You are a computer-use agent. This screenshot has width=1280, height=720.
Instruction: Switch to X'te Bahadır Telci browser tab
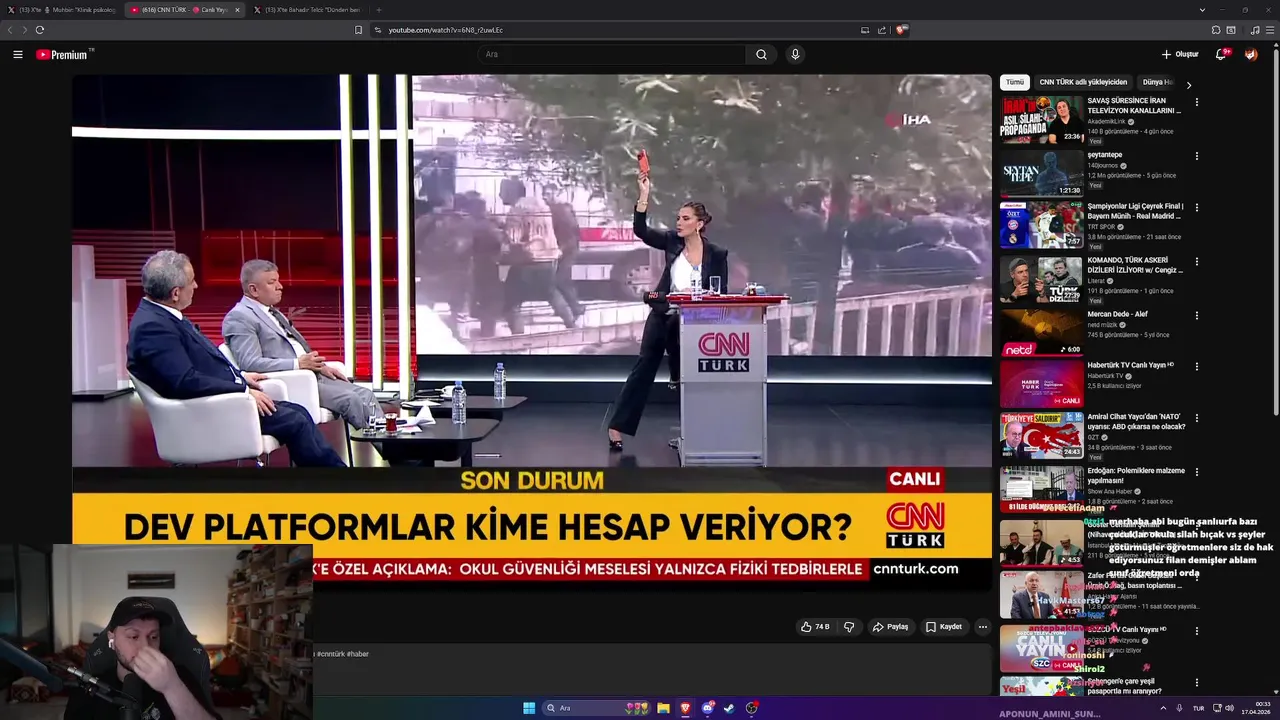(x=307, y=10)
